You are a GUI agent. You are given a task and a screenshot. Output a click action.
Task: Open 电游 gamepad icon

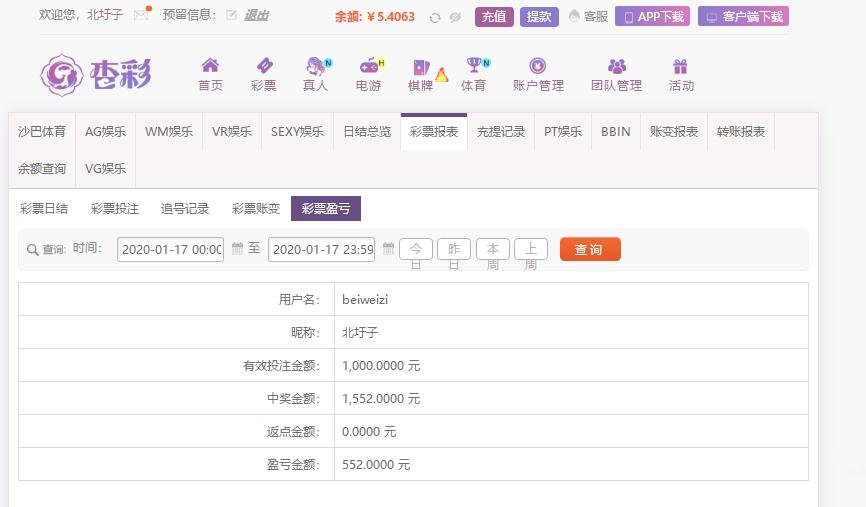pos(371,66)
